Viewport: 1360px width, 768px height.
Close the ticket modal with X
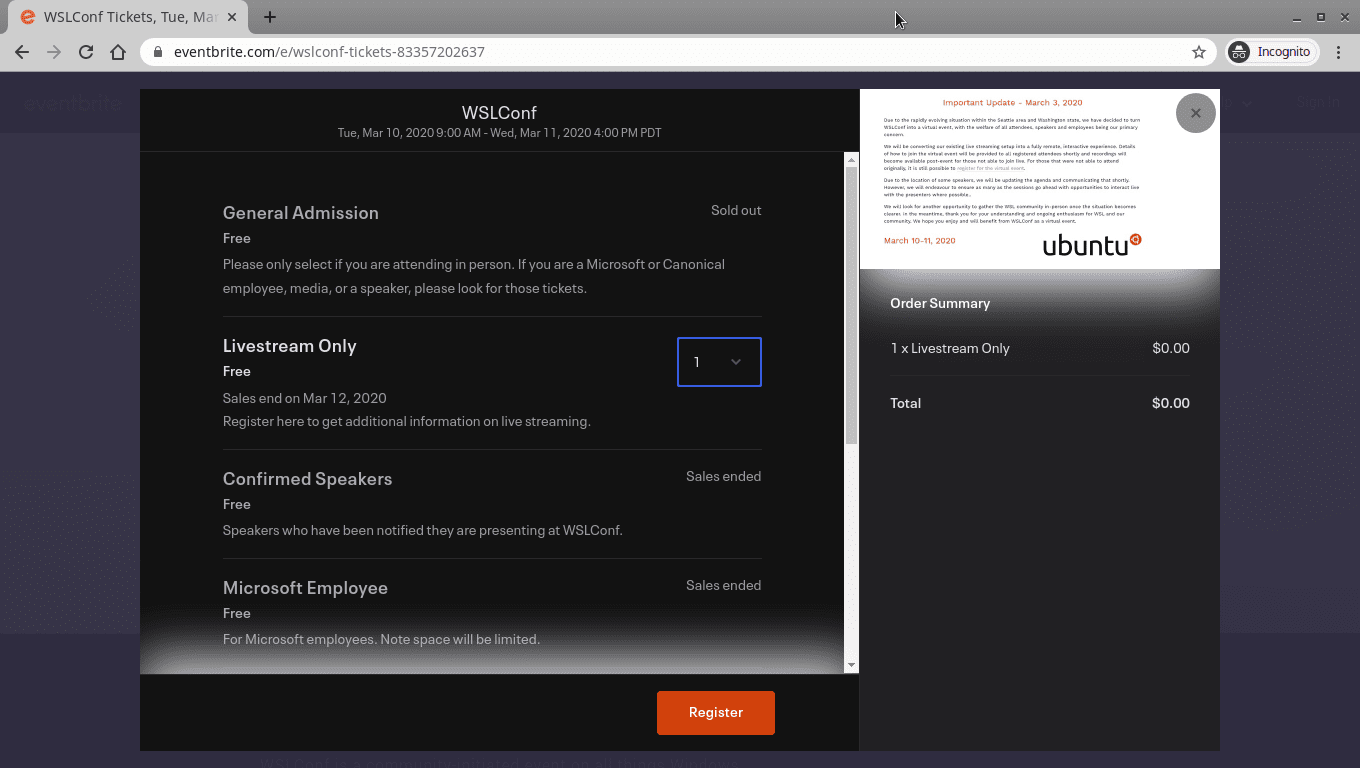(x=1196, y=113)
